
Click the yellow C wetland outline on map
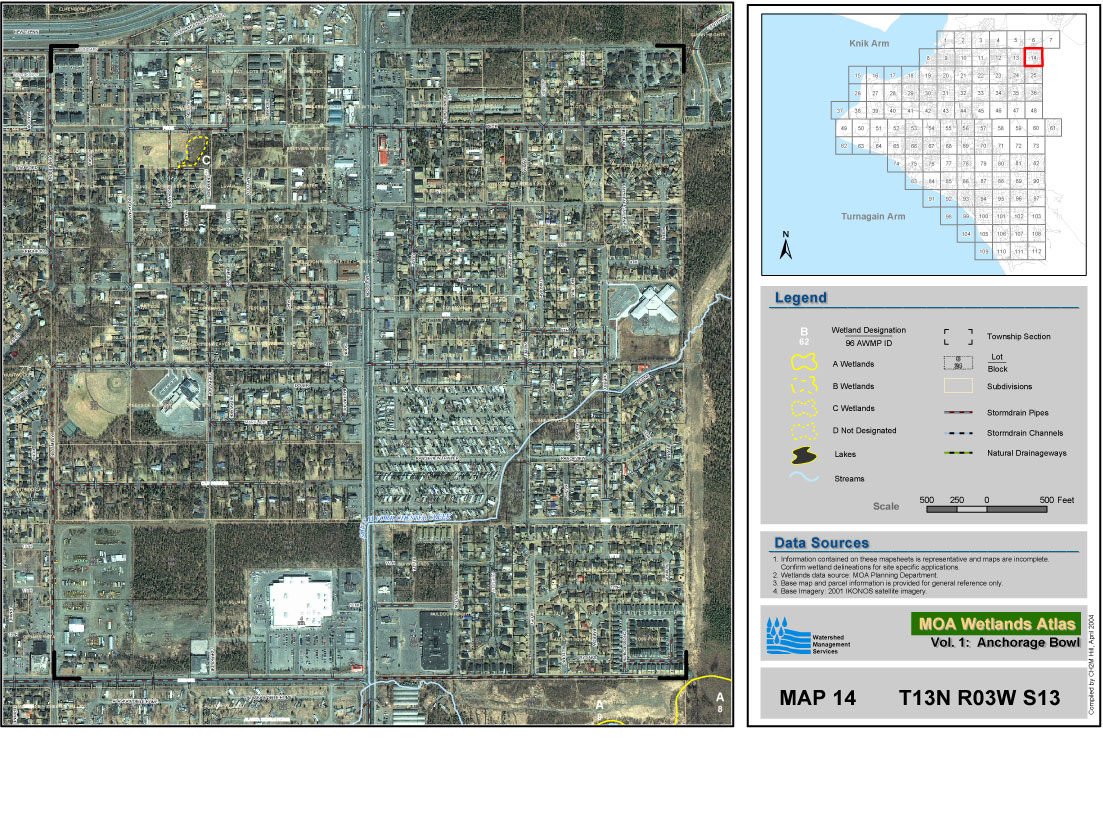click(x=191, y=152)
